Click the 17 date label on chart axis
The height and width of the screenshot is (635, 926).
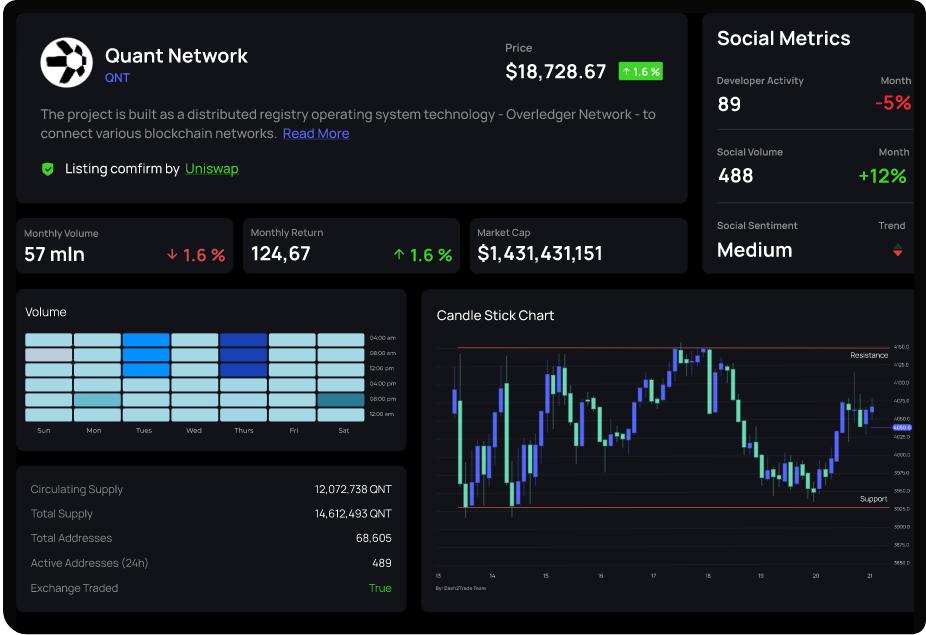653,576
